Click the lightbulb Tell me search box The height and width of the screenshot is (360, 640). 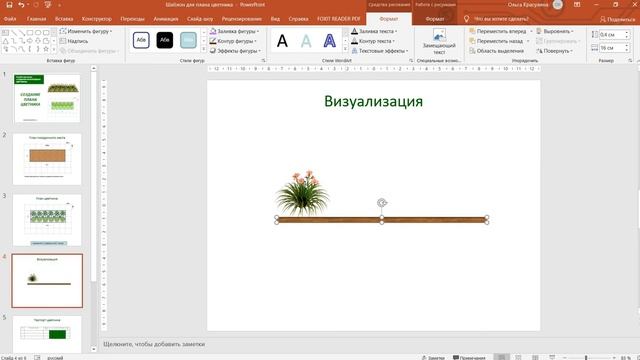pyautogui.click(x=497, y=19)
